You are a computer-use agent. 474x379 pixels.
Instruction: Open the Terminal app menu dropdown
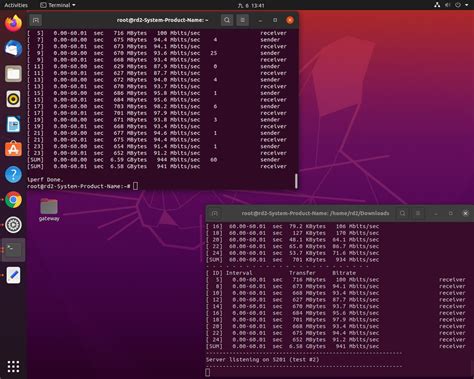58,5
